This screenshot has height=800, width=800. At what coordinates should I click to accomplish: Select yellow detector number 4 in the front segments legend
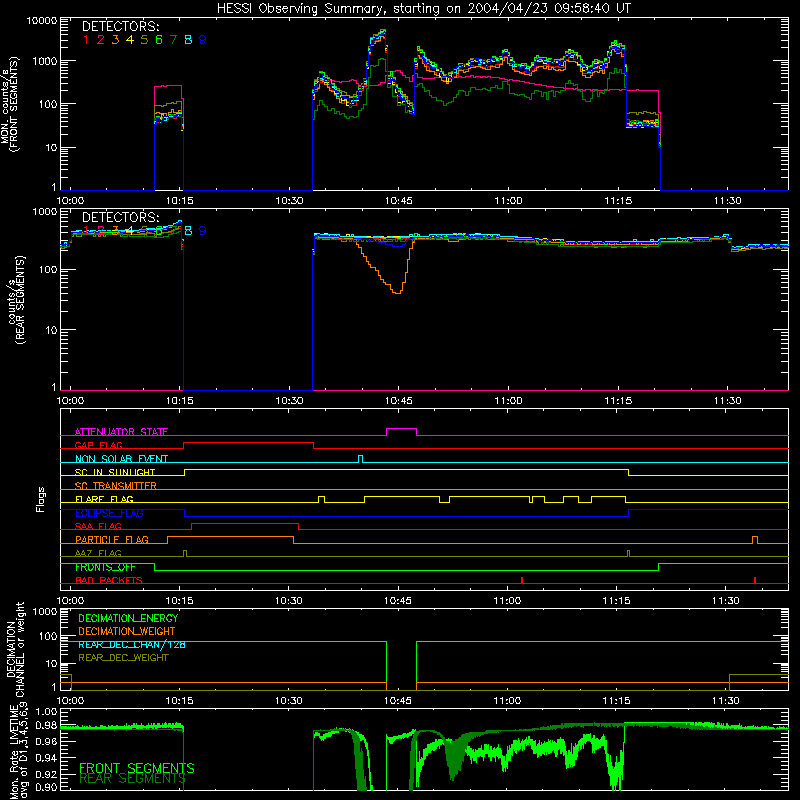pos(130,40)
